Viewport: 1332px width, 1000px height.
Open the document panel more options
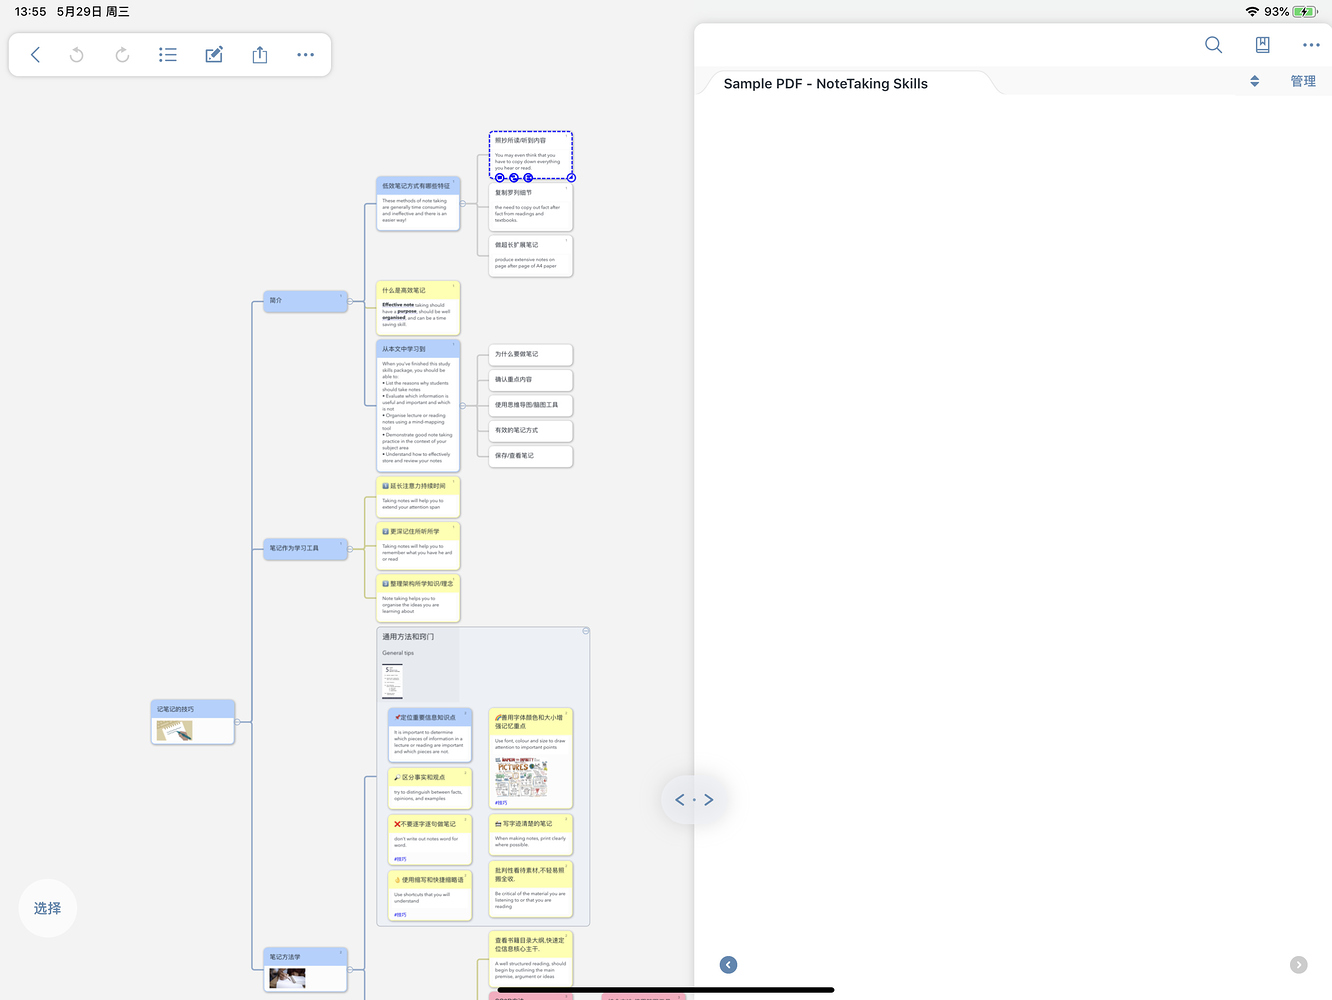pyautogui.click(x=1311, y=45)
